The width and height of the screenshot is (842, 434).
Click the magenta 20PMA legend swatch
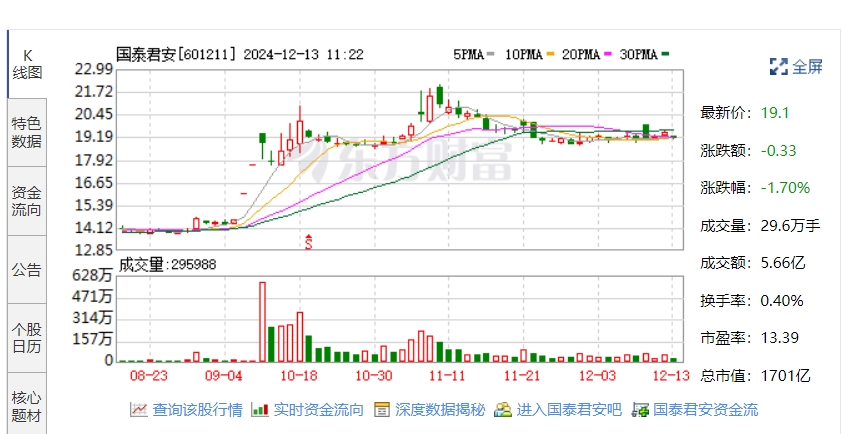pos(609,54)
